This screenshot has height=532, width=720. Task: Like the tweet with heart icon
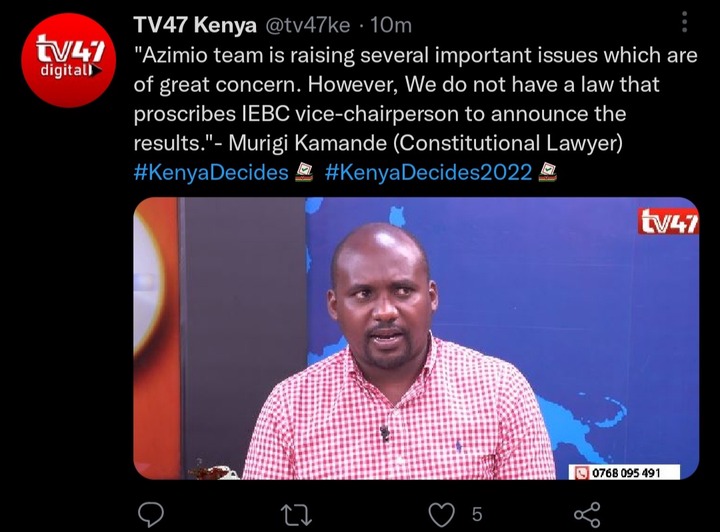coord(441,514)
